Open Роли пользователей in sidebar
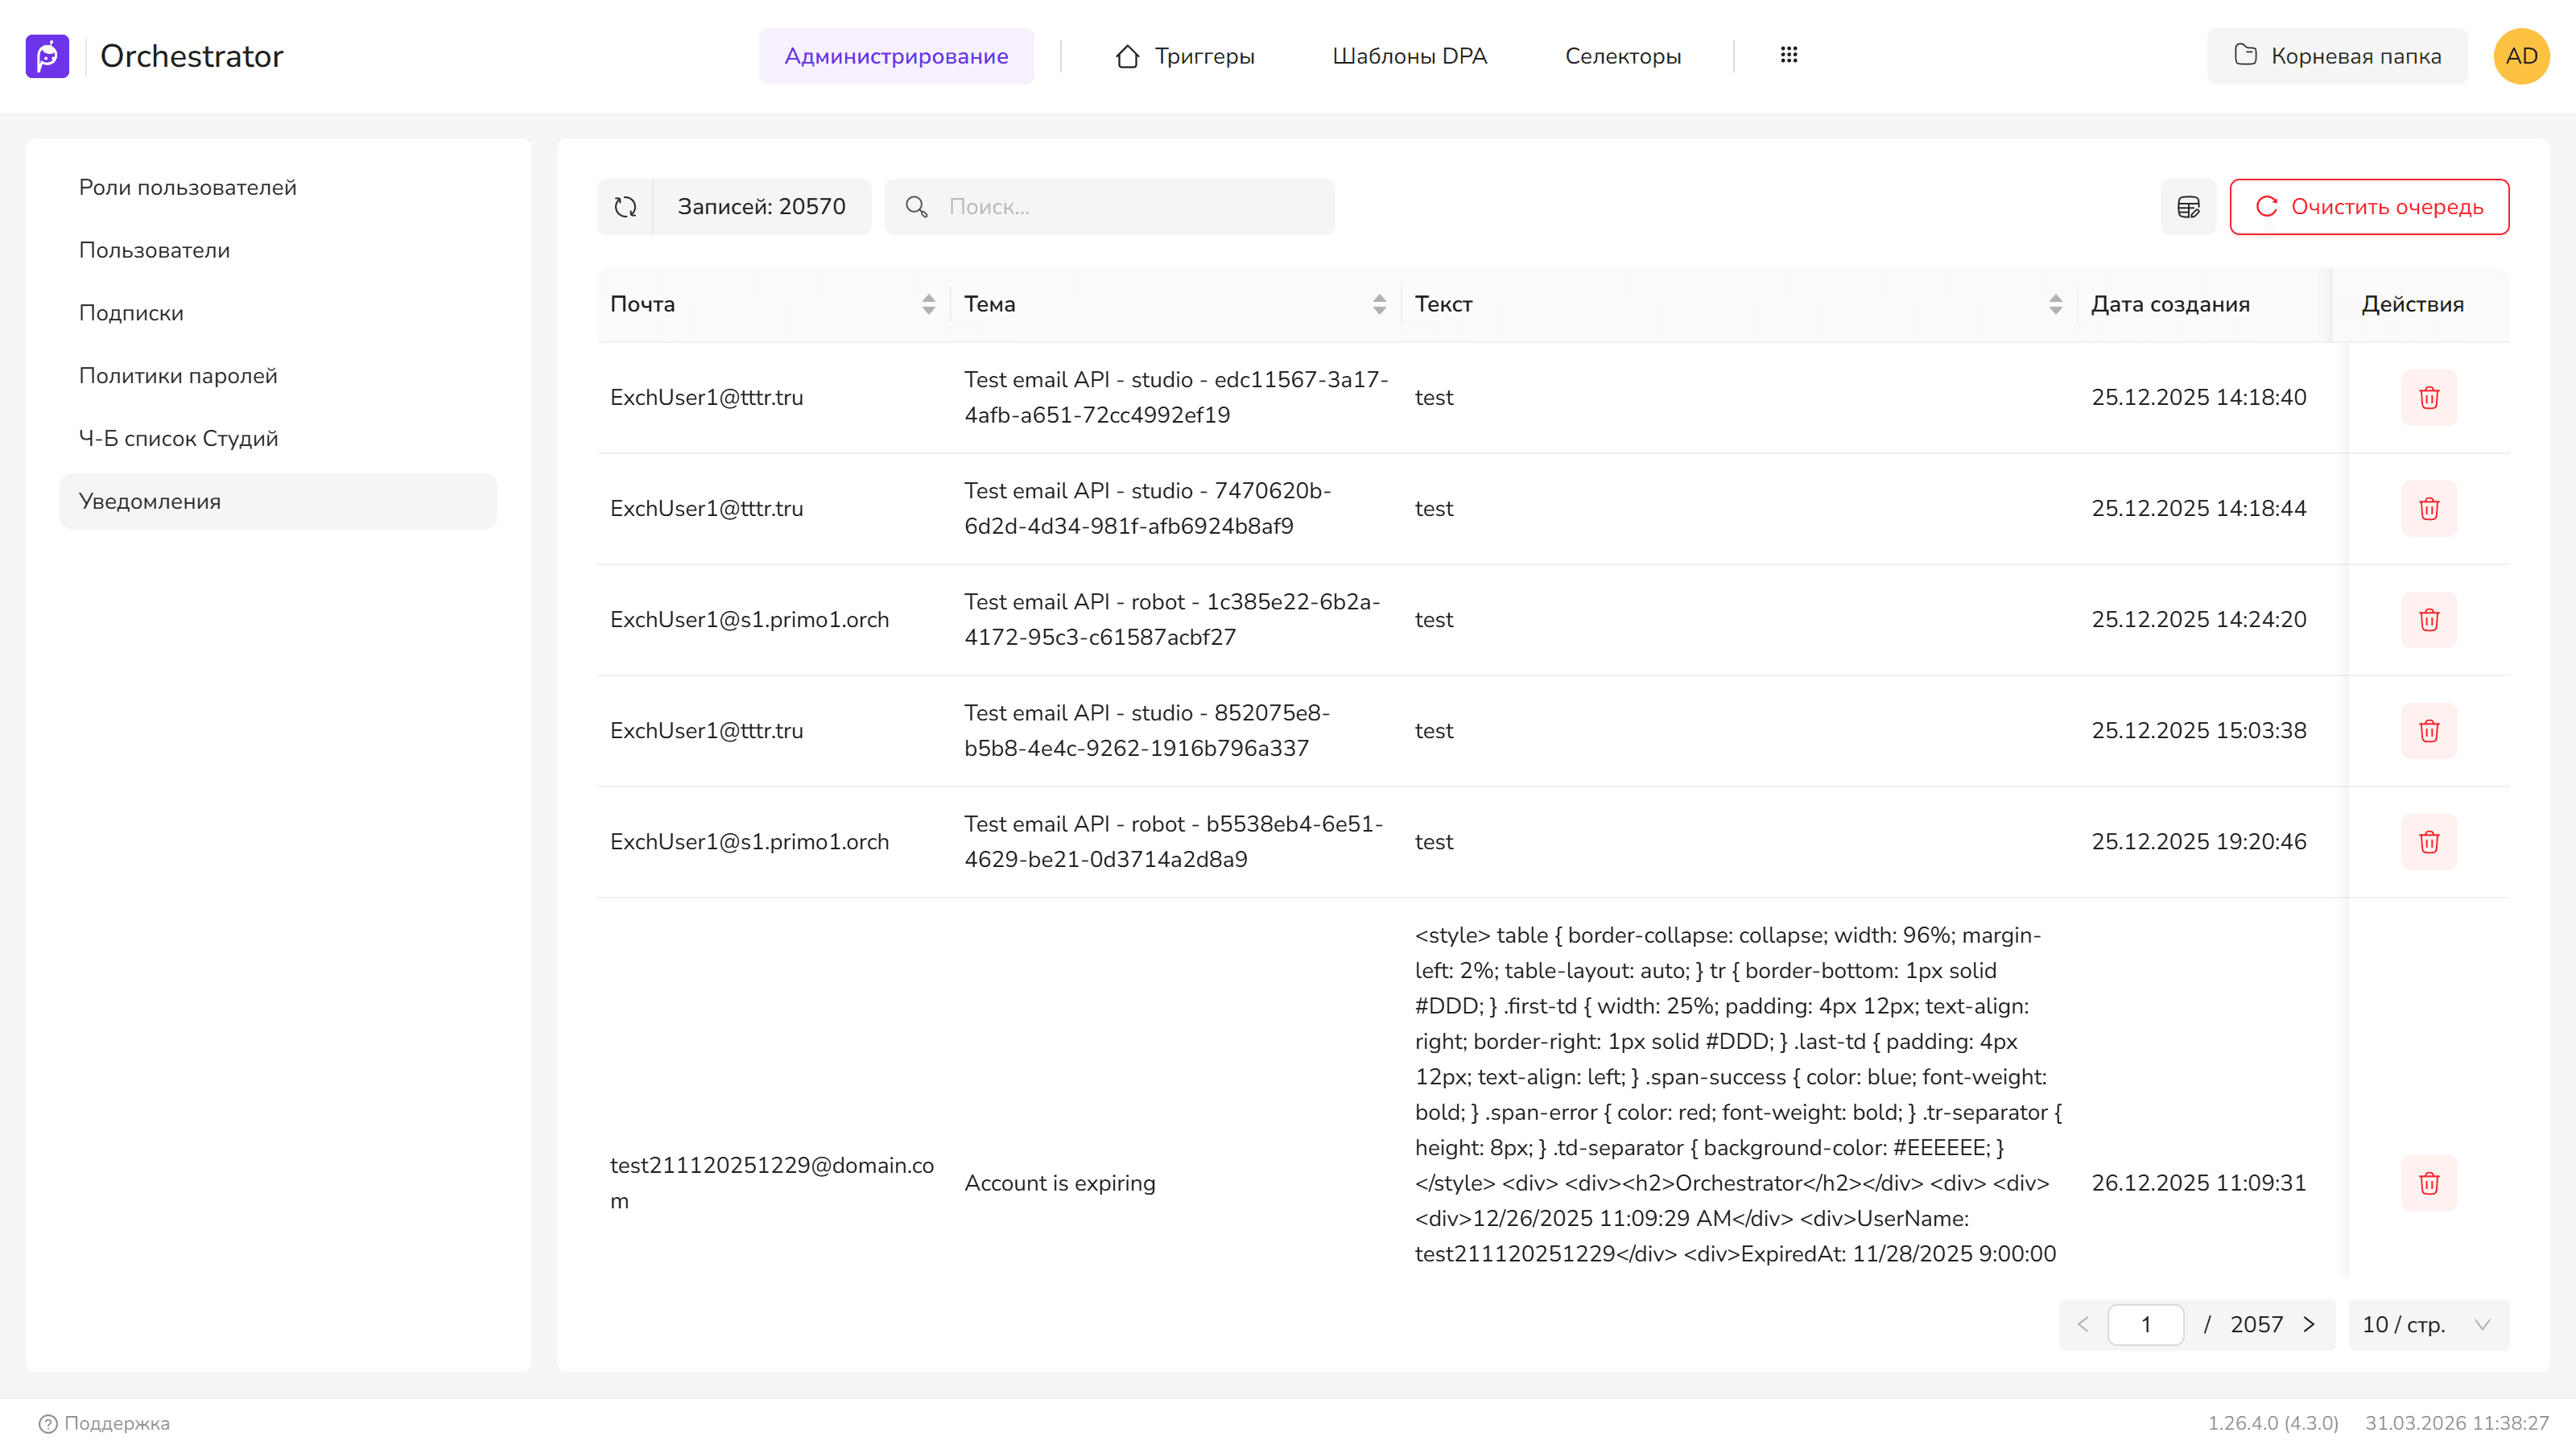Viewport: 2576px width, 1449px height. [278, 188]
